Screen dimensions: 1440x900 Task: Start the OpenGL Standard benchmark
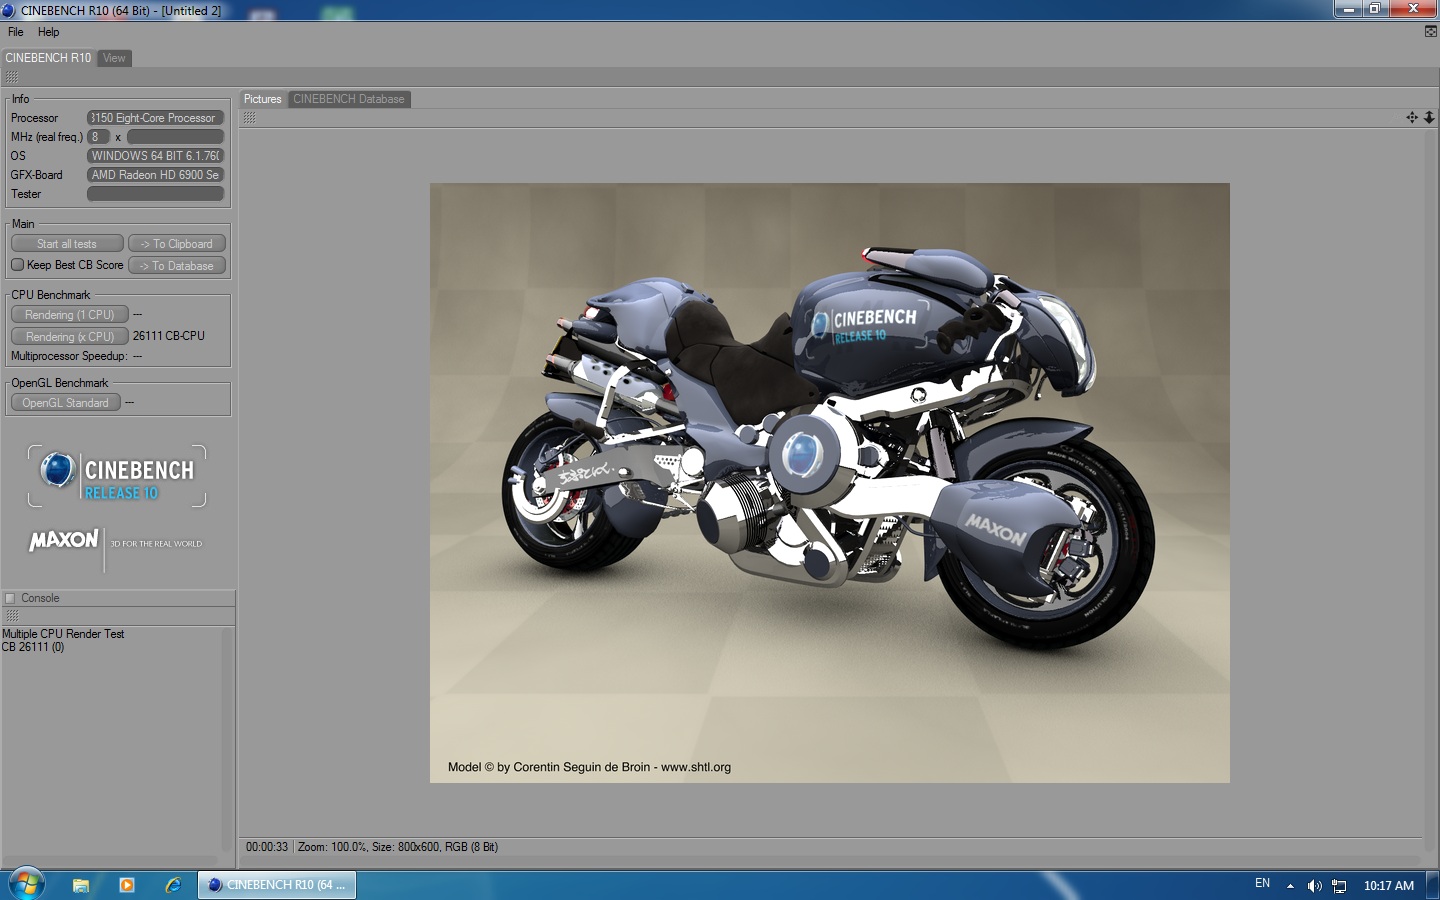(x=66, y=403)
